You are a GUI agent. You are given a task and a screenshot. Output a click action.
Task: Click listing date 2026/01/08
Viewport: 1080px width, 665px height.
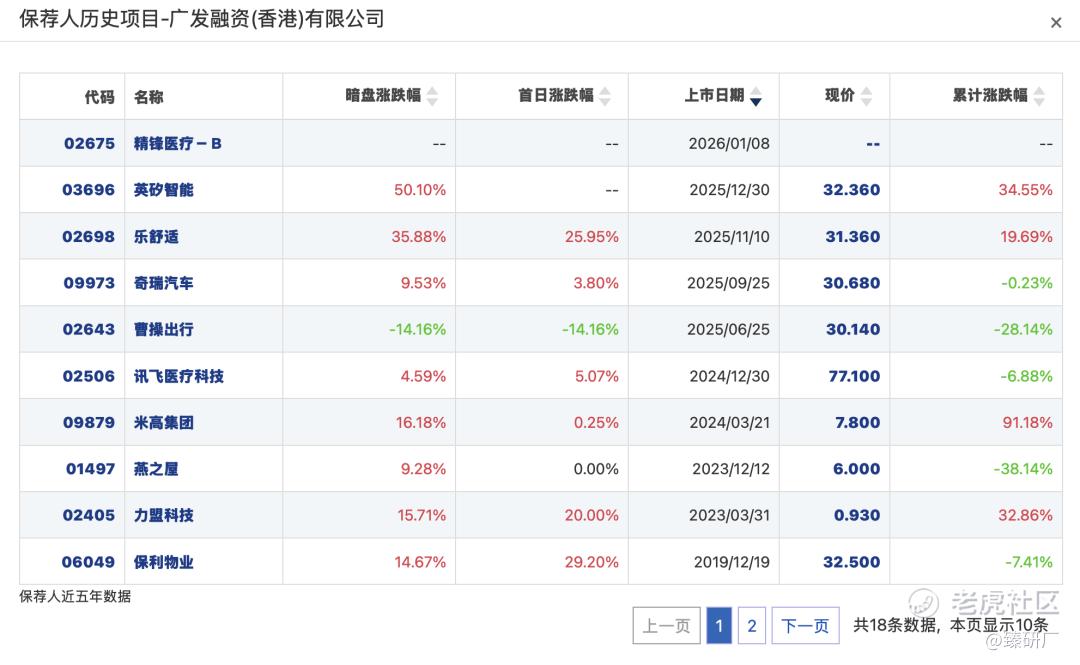(x=729, y=143)
